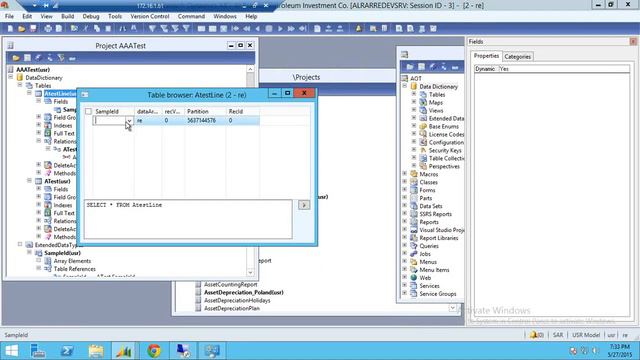Expand the Macros node in AOT
Viewport: 640px width, 360px height.
point(405,174)
